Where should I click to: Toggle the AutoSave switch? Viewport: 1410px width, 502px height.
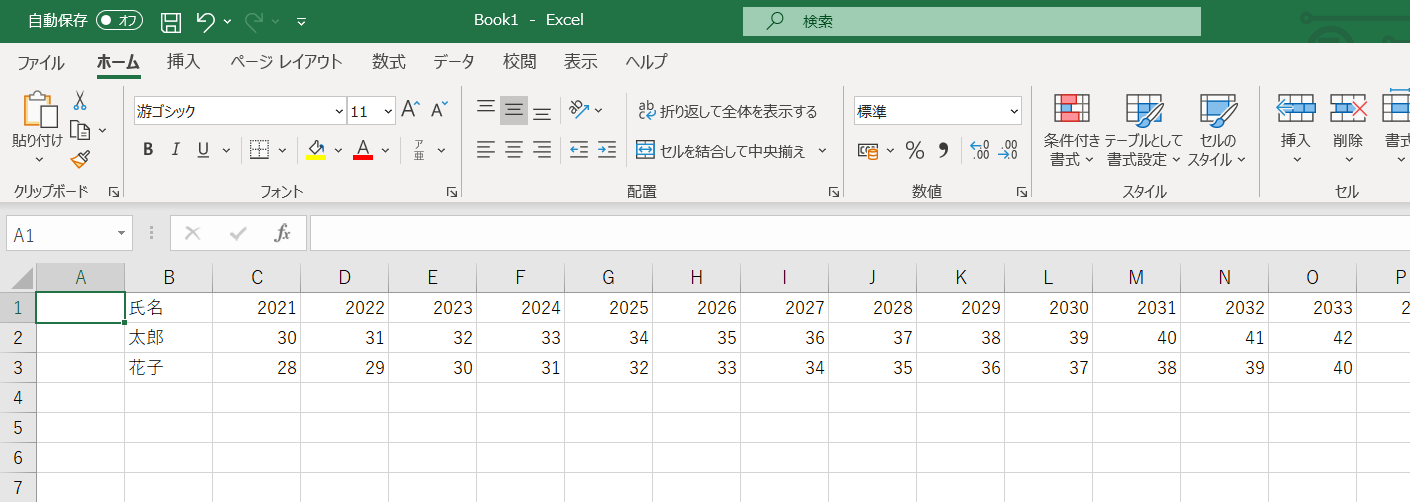coord(119,20)
